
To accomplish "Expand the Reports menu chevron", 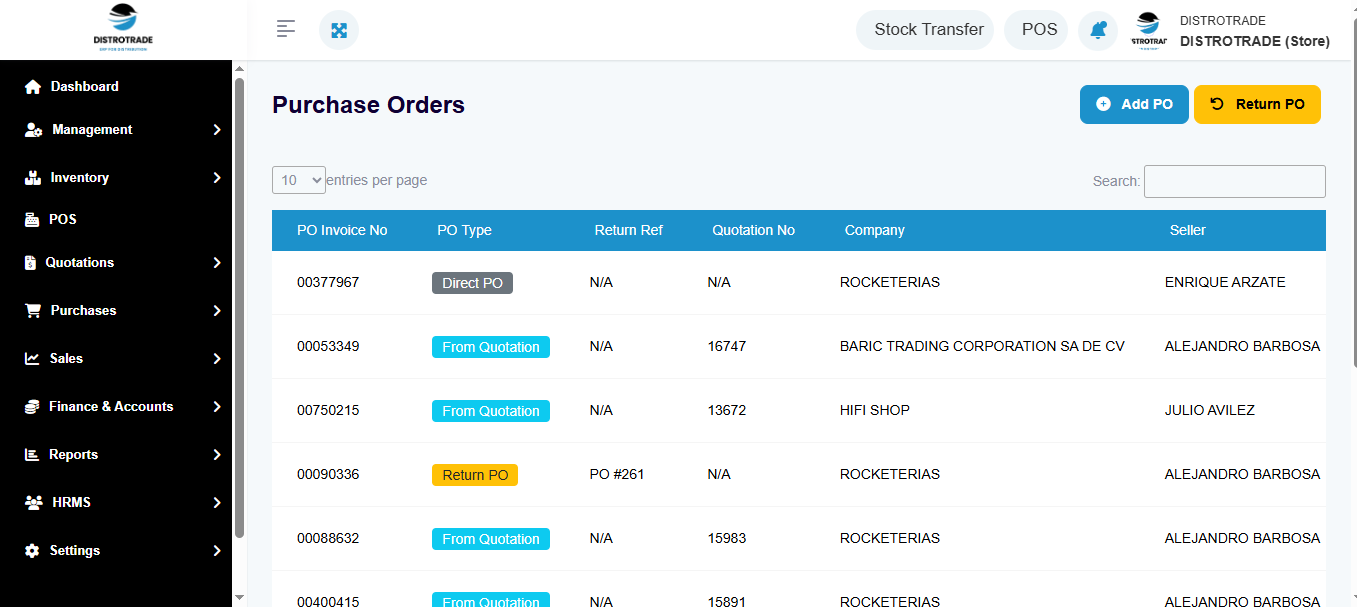I will (x=217, y=455).
